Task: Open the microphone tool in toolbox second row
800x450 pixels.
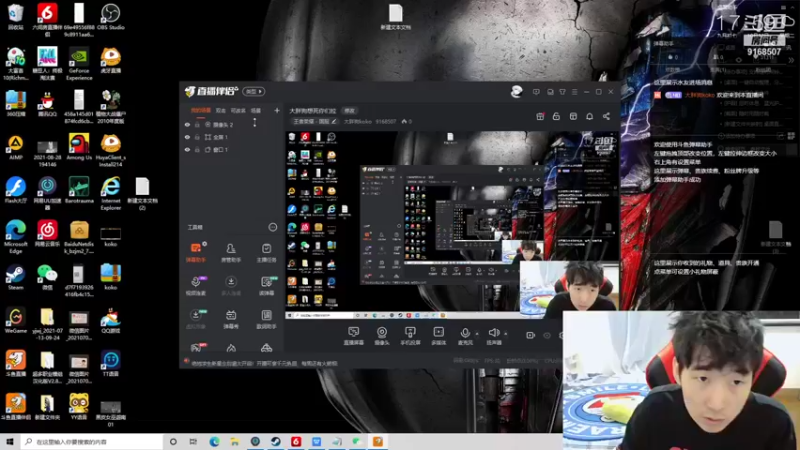Action: 196,286
